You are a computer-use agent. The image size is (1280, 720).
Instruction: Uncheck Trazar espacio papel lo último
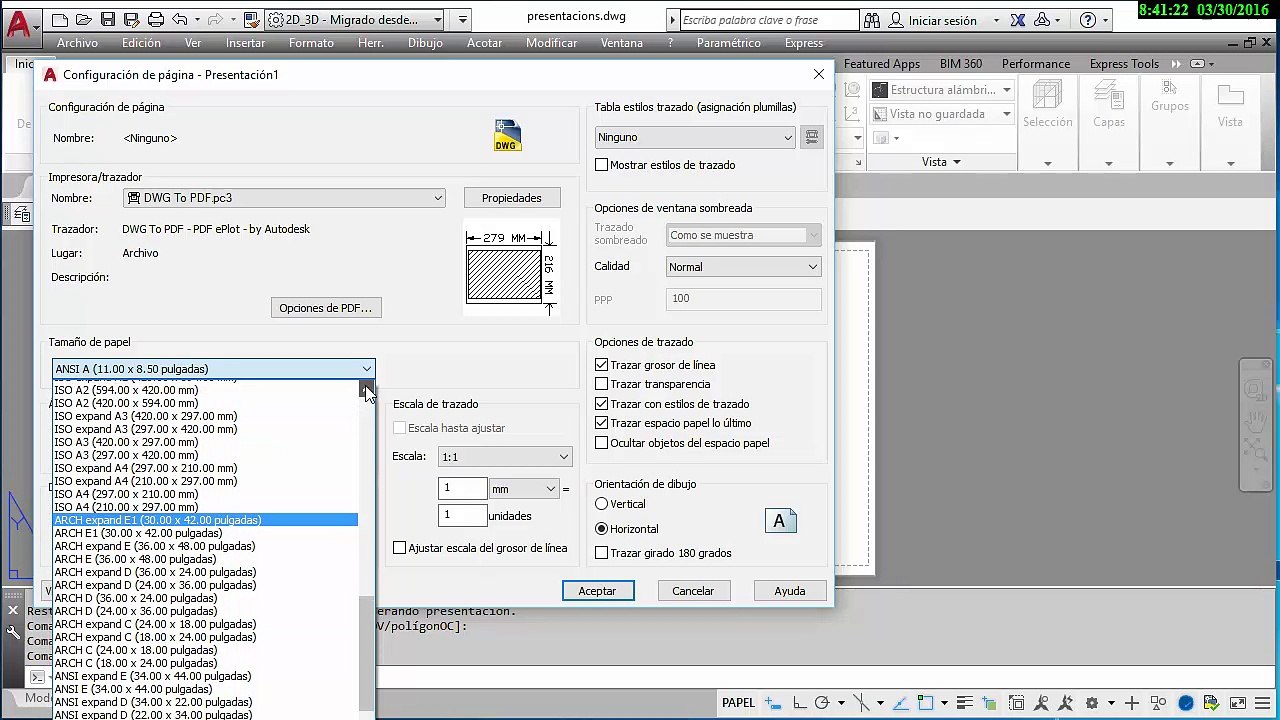602,423
